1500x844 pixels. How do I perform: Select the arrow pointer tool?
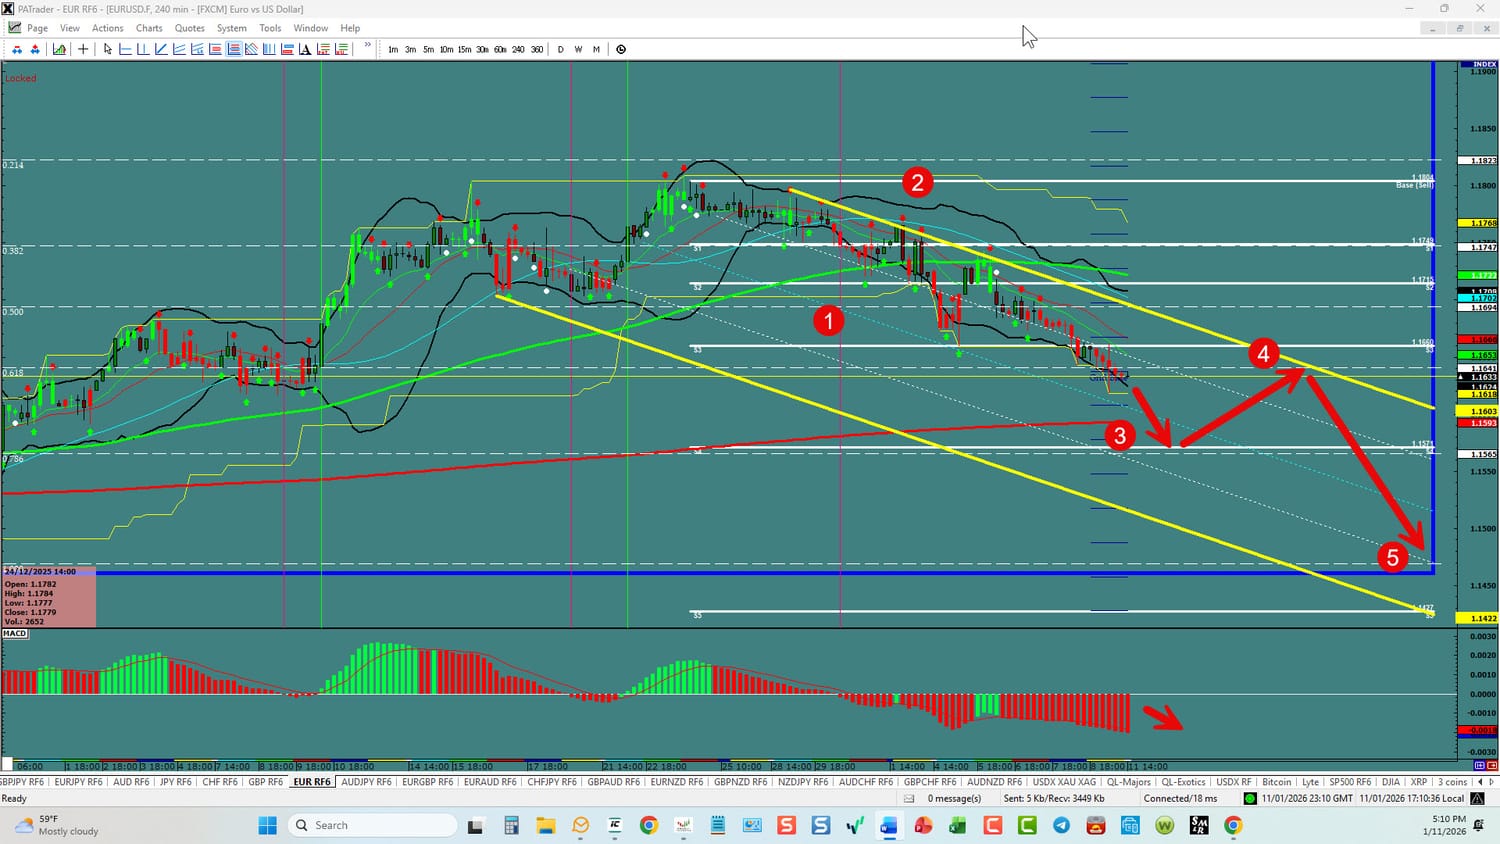click(108, 49)
